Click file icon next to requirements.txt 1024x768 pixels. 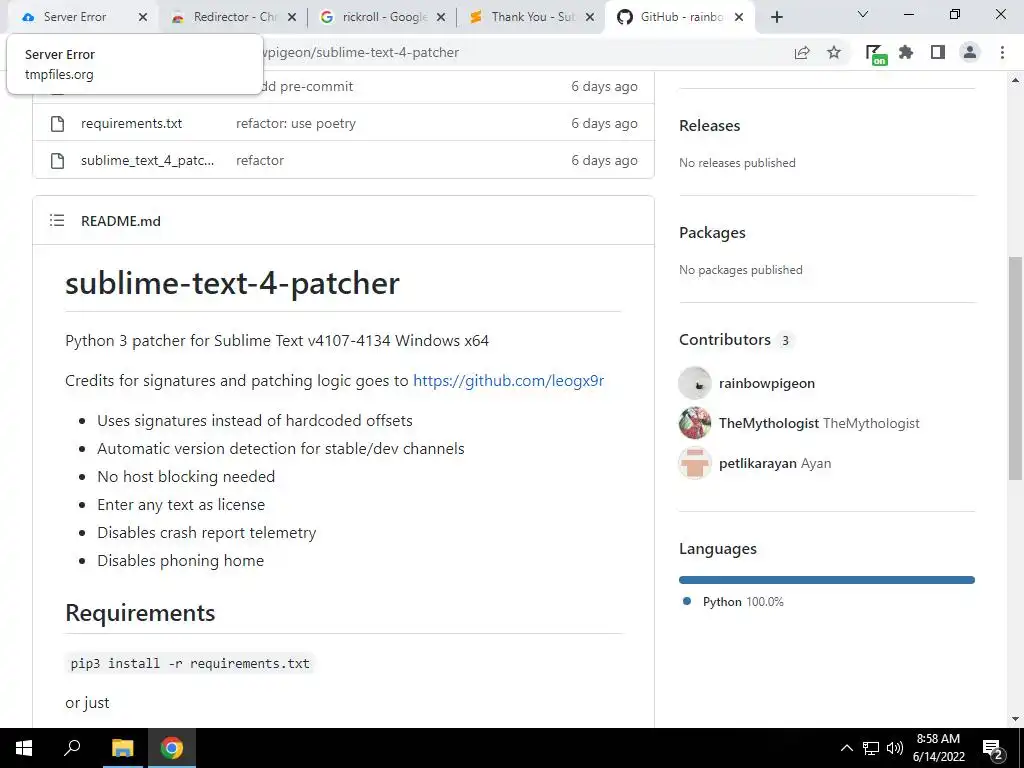click(57, 123)
